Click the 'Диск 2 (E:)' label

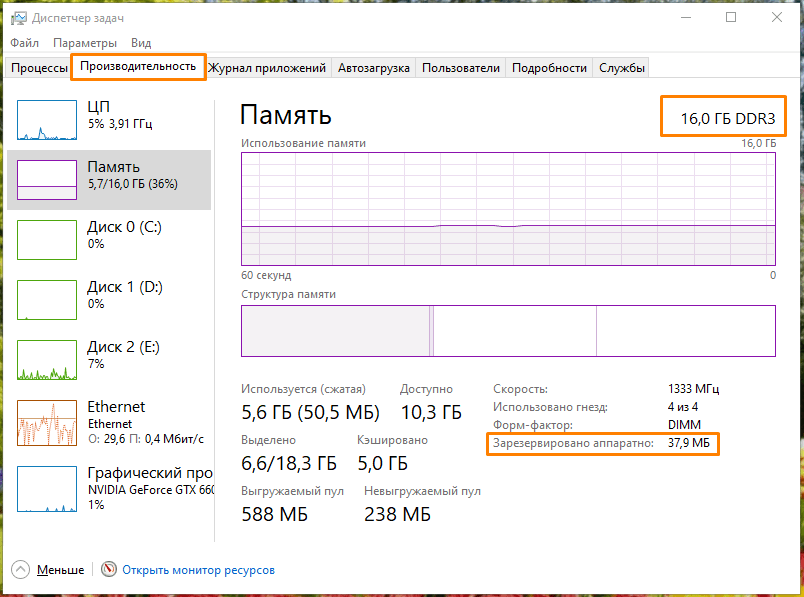coord(124,347)
